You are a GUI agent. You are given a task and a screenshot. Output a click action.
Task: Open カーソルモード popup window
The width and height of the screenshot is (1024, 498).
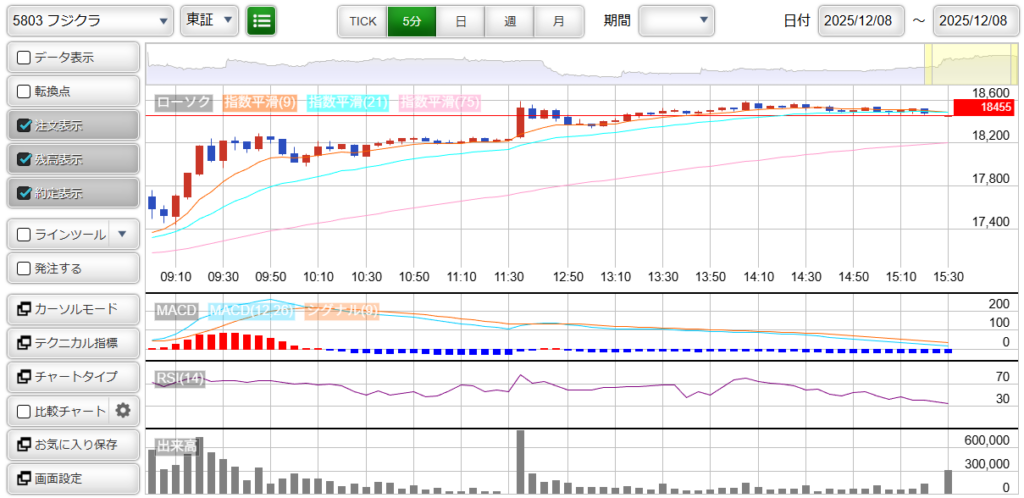click(71, 309)
